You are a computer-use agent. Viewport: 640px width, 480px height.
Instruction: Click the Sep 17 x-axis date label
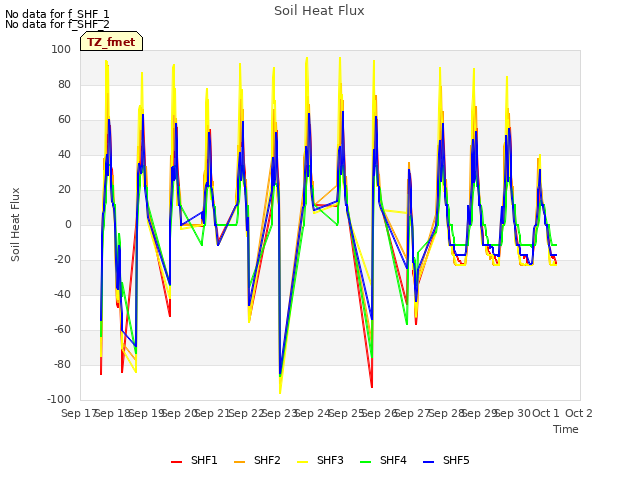78,413
